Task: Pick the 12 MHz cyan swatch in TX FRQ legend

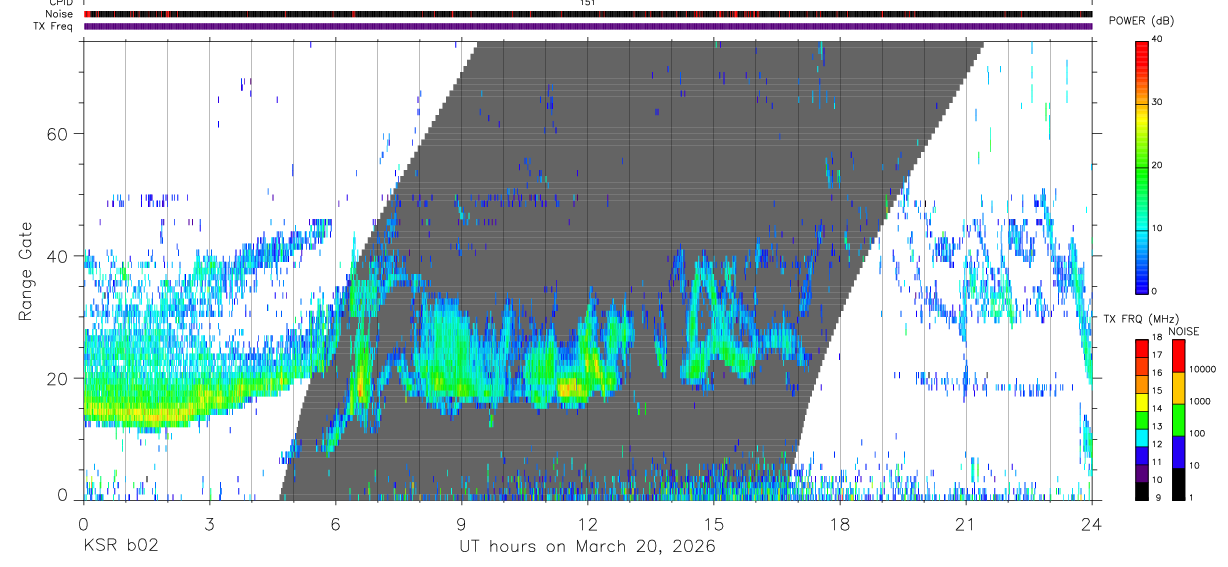Action: point(1141,439)
